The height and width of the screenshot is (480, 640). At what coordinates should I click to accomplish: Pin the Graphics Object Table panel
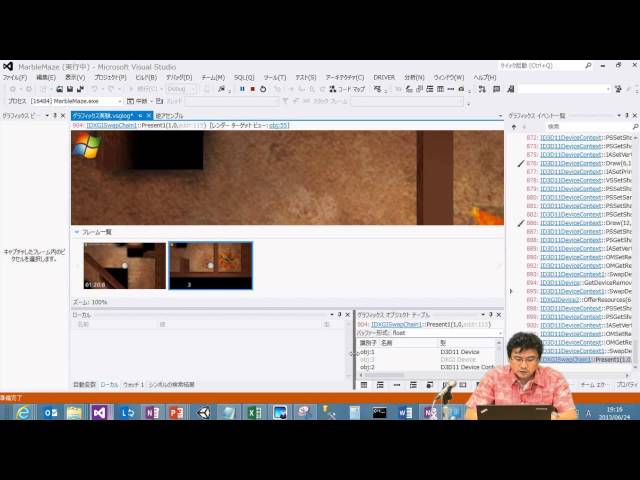pyautogui.click(x=491, y=315)
